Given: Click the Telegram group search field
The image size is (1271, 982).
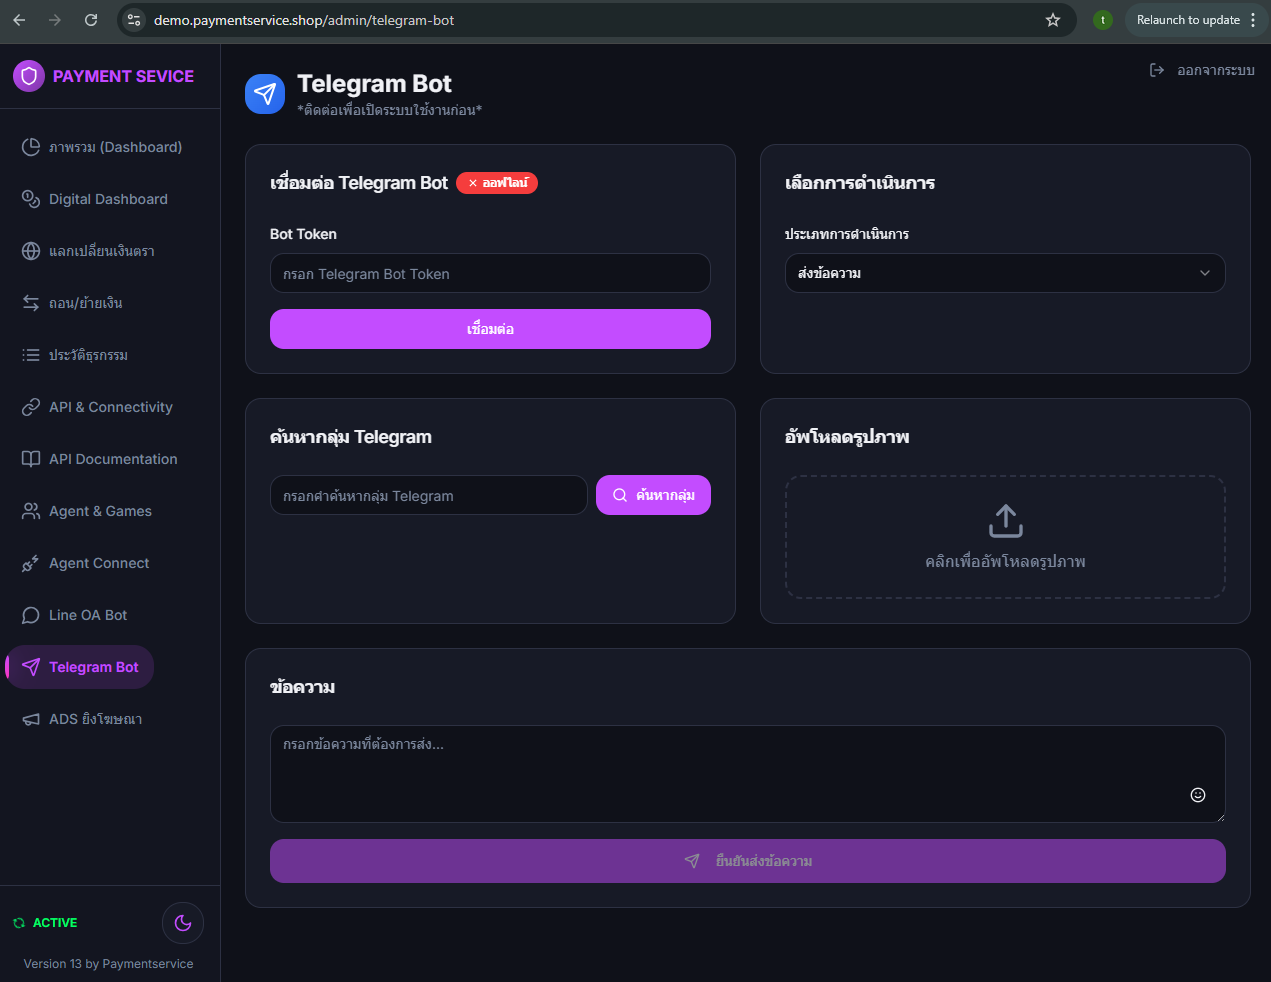Looking at the screenshot, I should tap(428, 495).
